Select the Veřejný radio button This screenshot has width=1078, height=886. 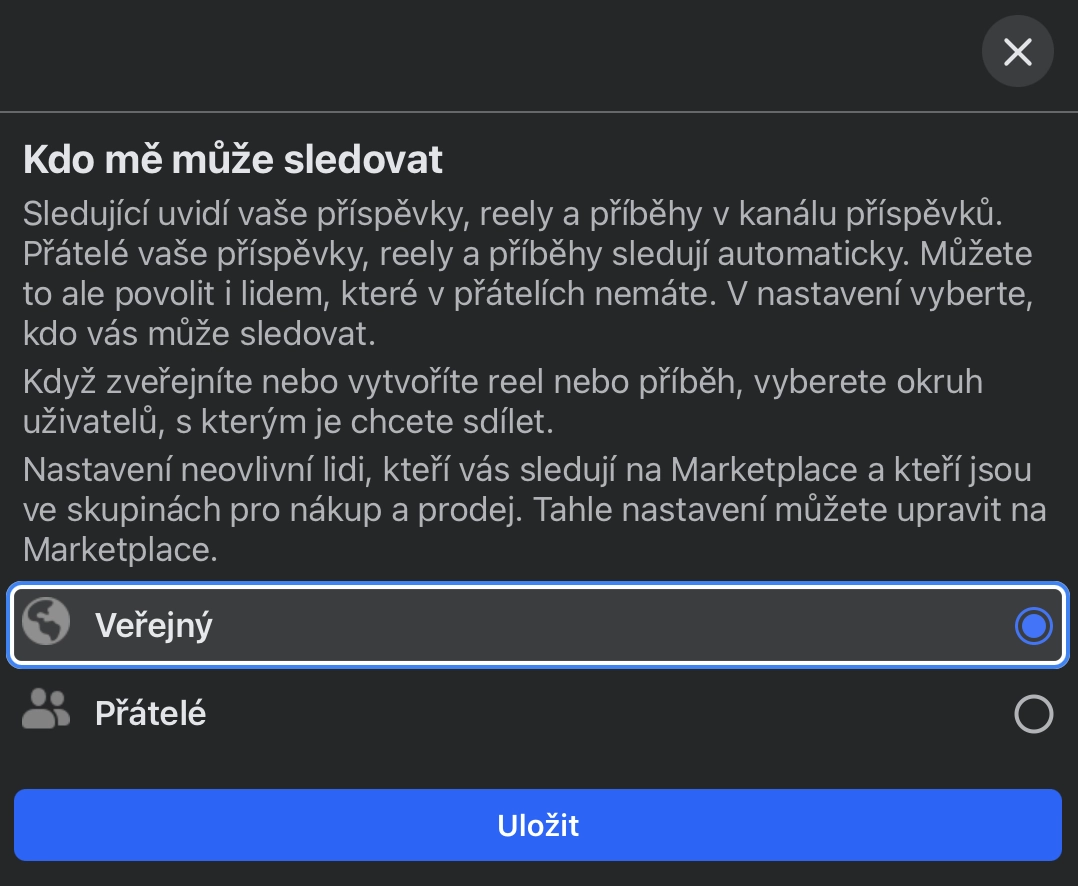click(x=1033, y=626)
